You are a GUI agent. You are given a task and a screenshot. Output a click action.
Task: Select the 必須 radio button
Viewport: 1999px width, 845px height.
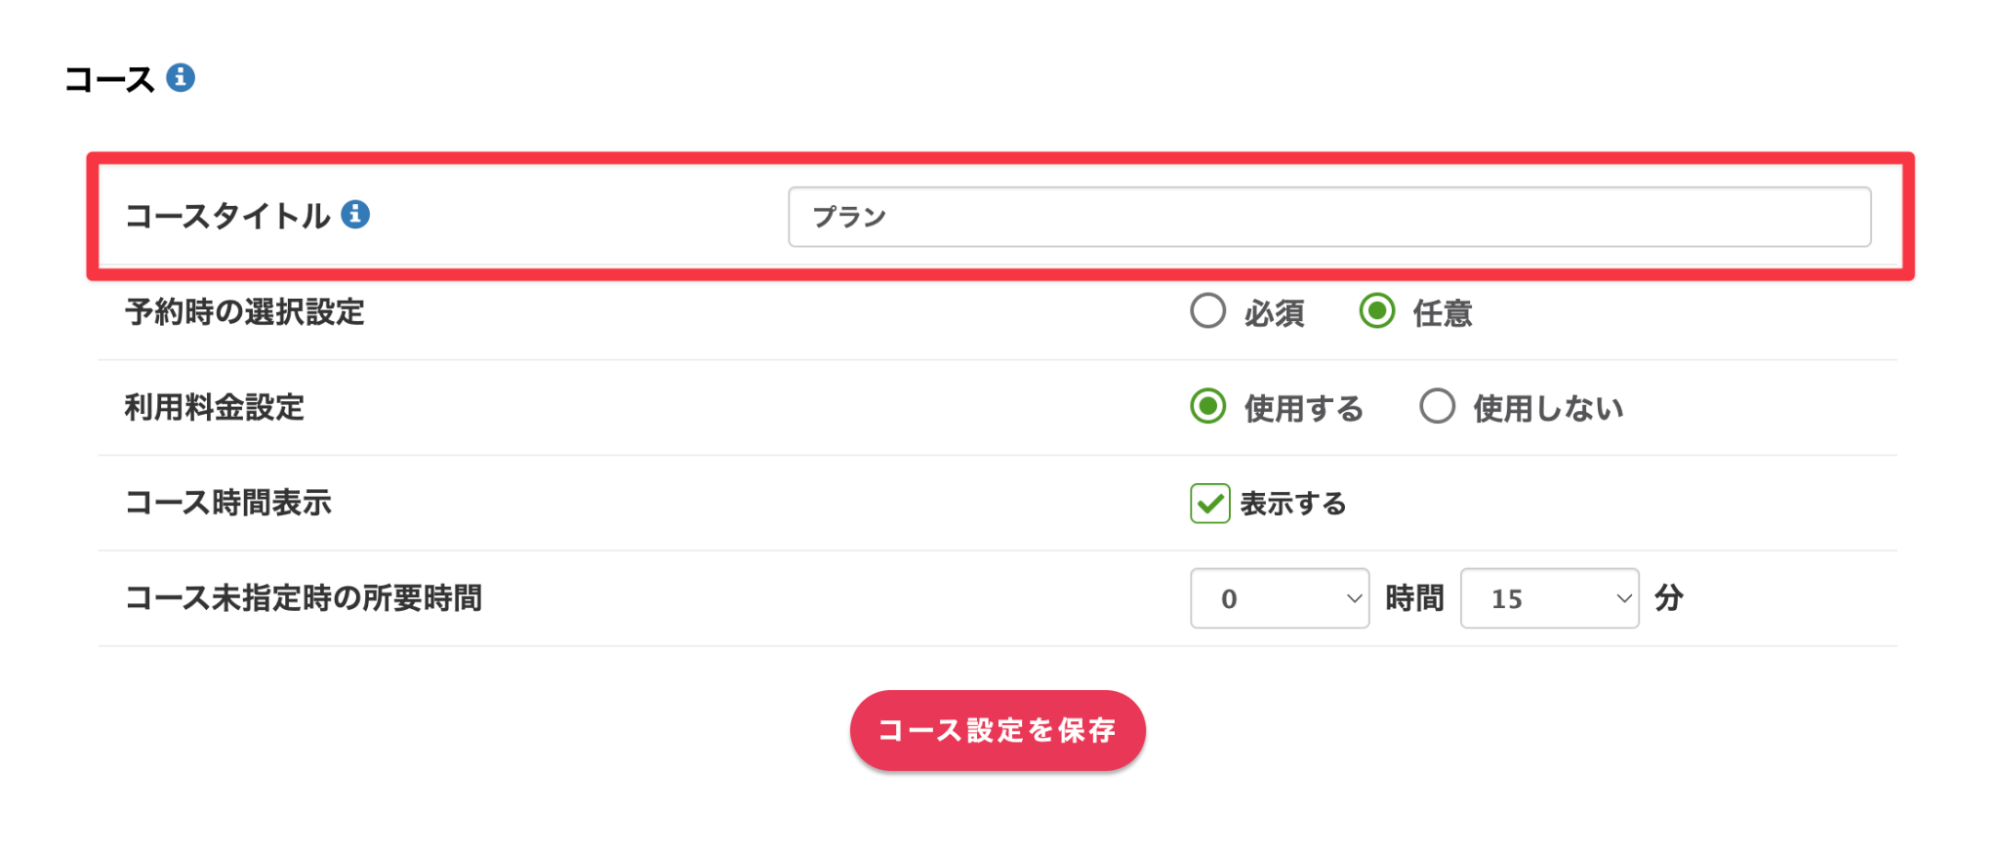click(1208, 311)
